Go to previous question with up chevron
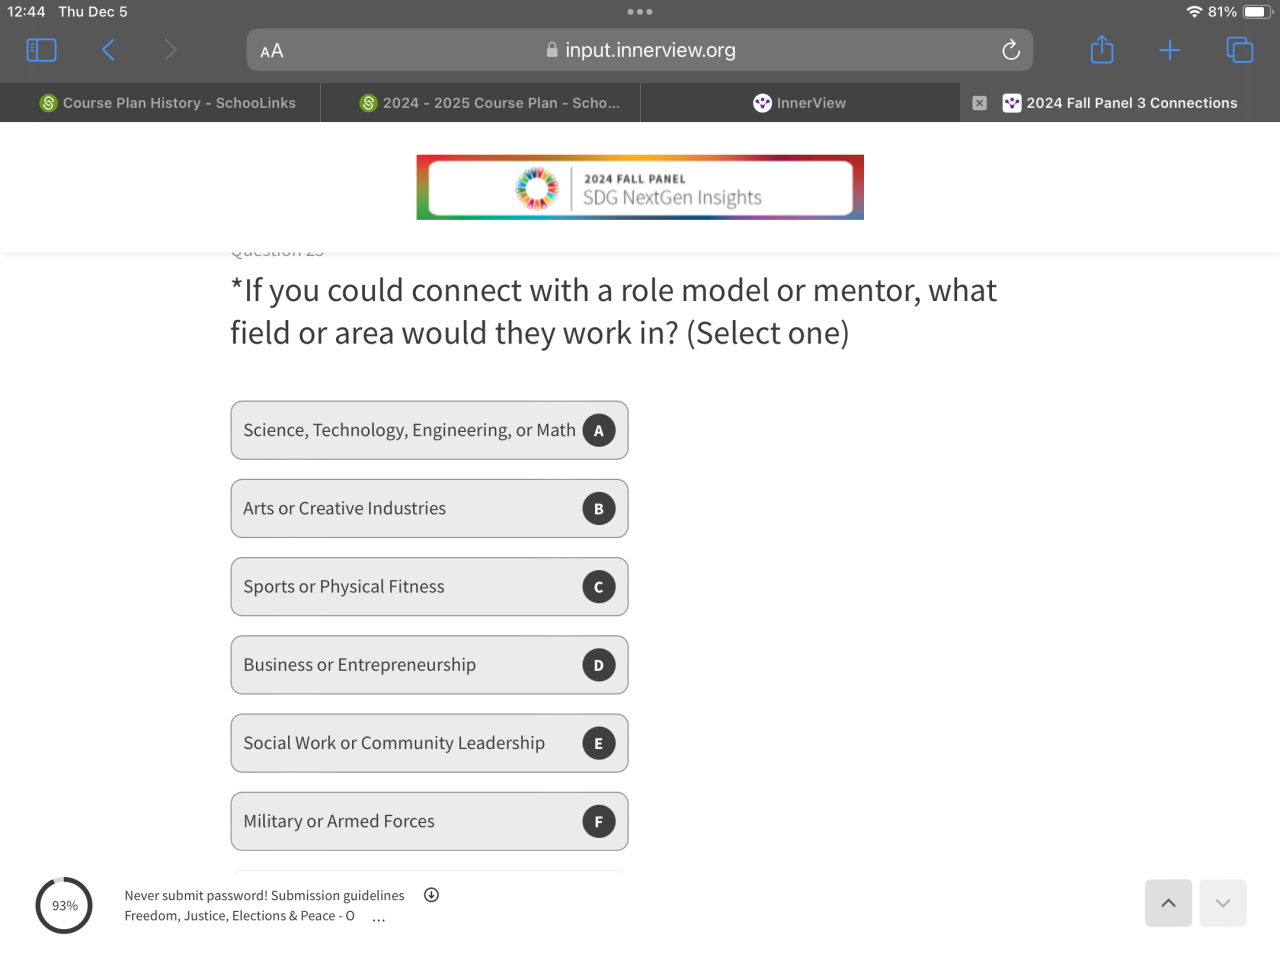Image resolution: width=1280 pixels, height=960 pixels. click(1168, 903)
